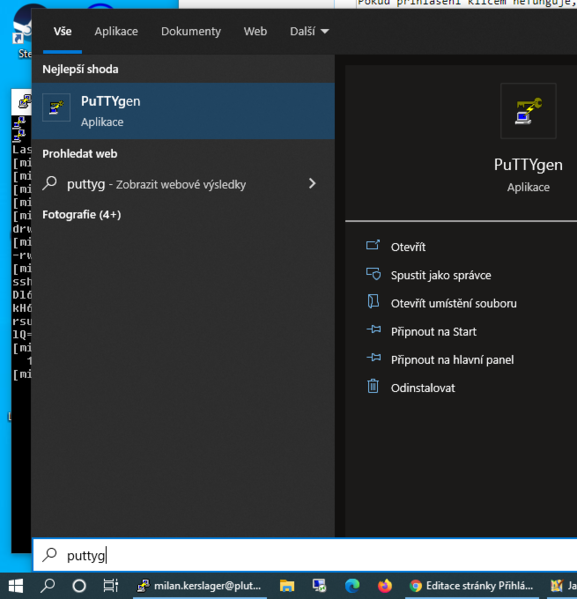Click pin icon beside Připnout na hlavní panel
This screenshot has width=577, height=599.
(374, 358)
